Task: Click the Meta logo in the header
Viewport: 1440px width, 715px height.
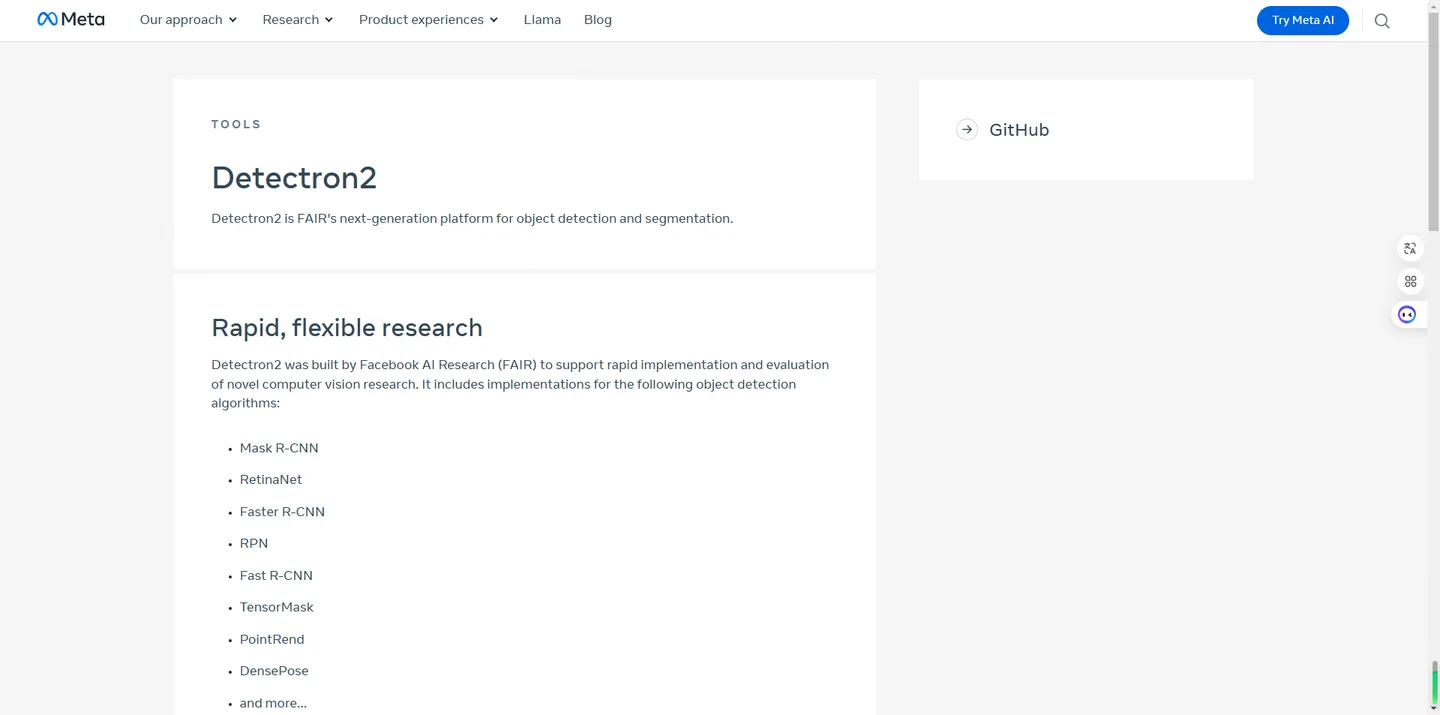Action: coord(71,19)
